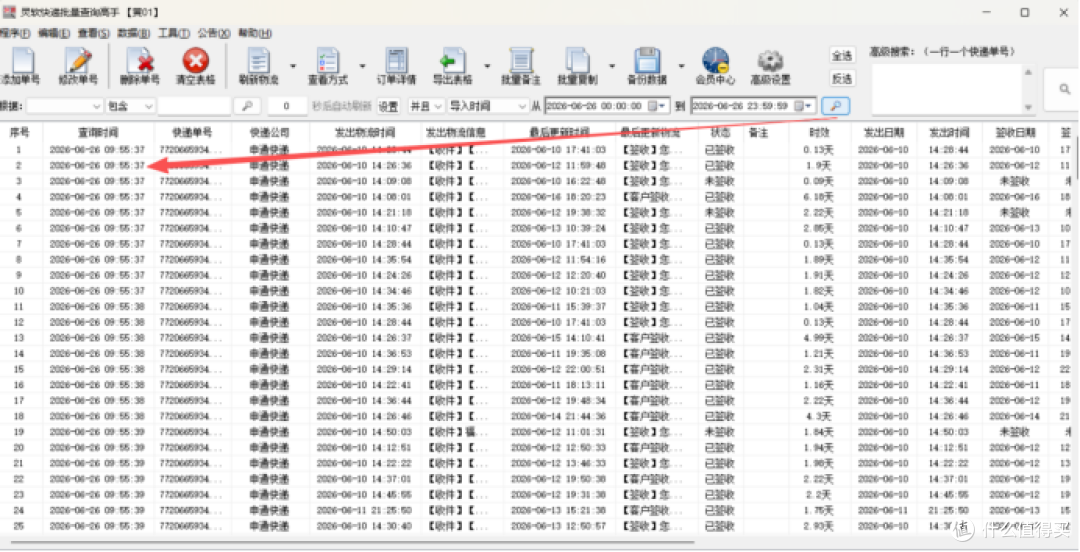This screenshot has width=1080, height=552.
Task: Open the 帮助(H) menu
Action: tap(255, 33)
